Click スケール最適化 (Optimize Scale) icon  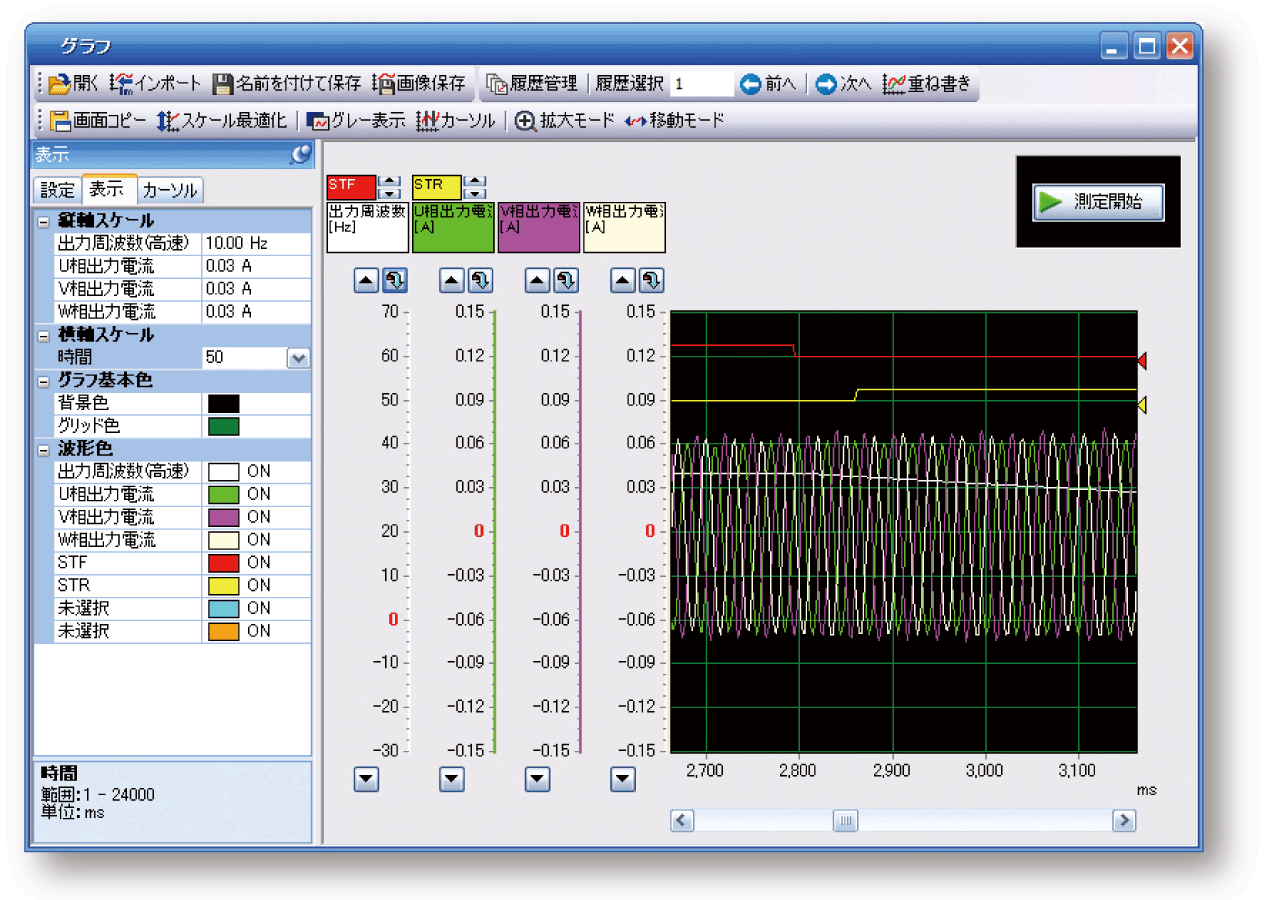(168, 121)
